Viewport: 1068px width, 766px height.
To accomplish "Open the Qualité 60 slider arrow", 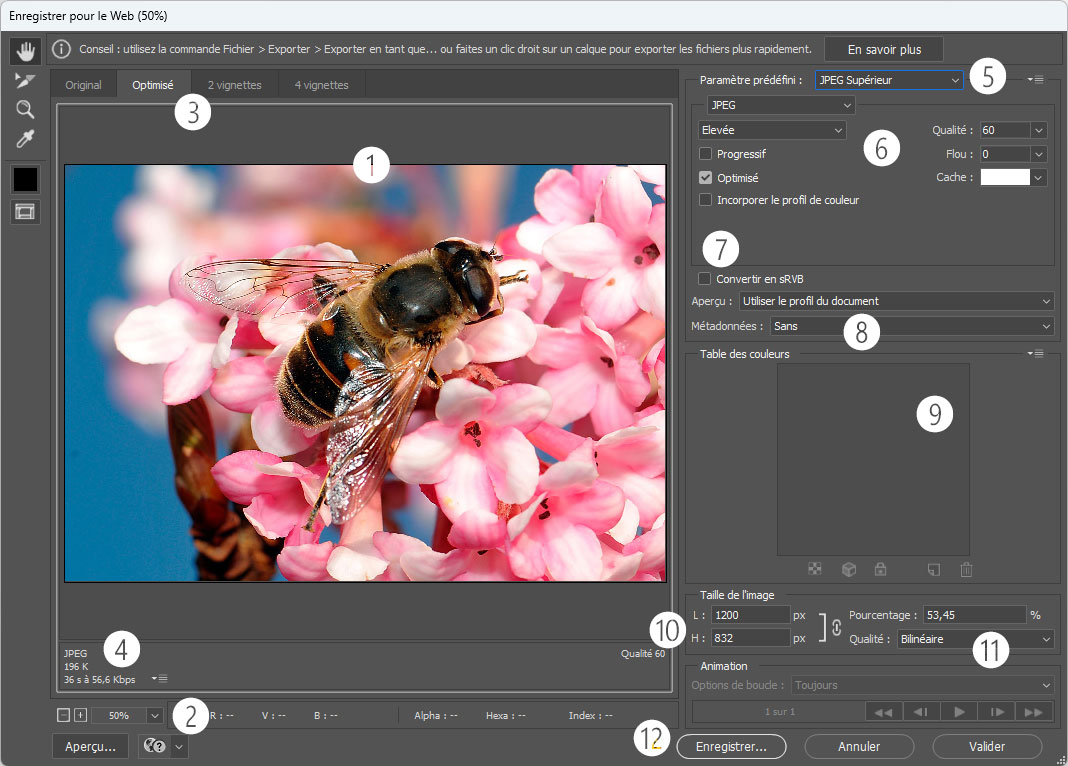I will click(1039, 129).
